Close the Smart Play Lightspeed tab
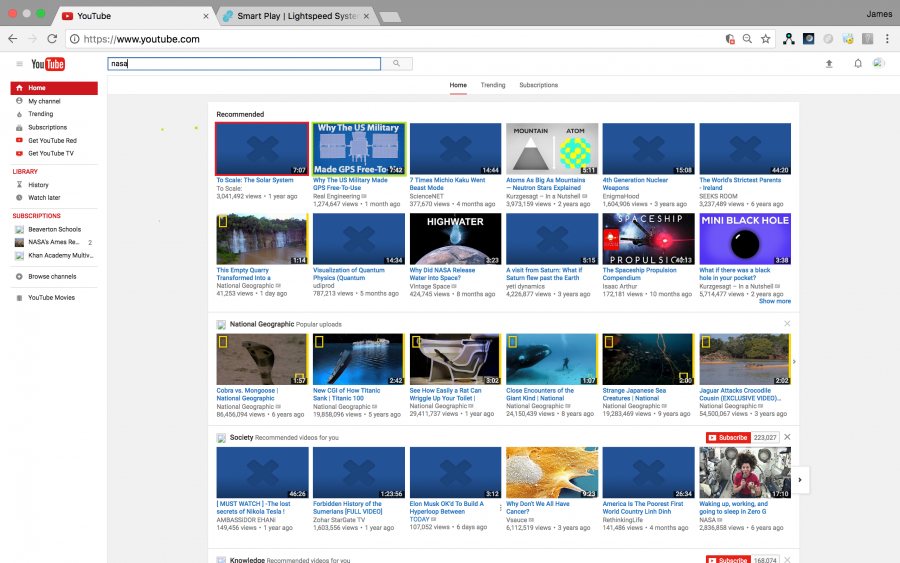Image resolution: width=900 pixels, height=563 pixels. click(x=366, y=16)
